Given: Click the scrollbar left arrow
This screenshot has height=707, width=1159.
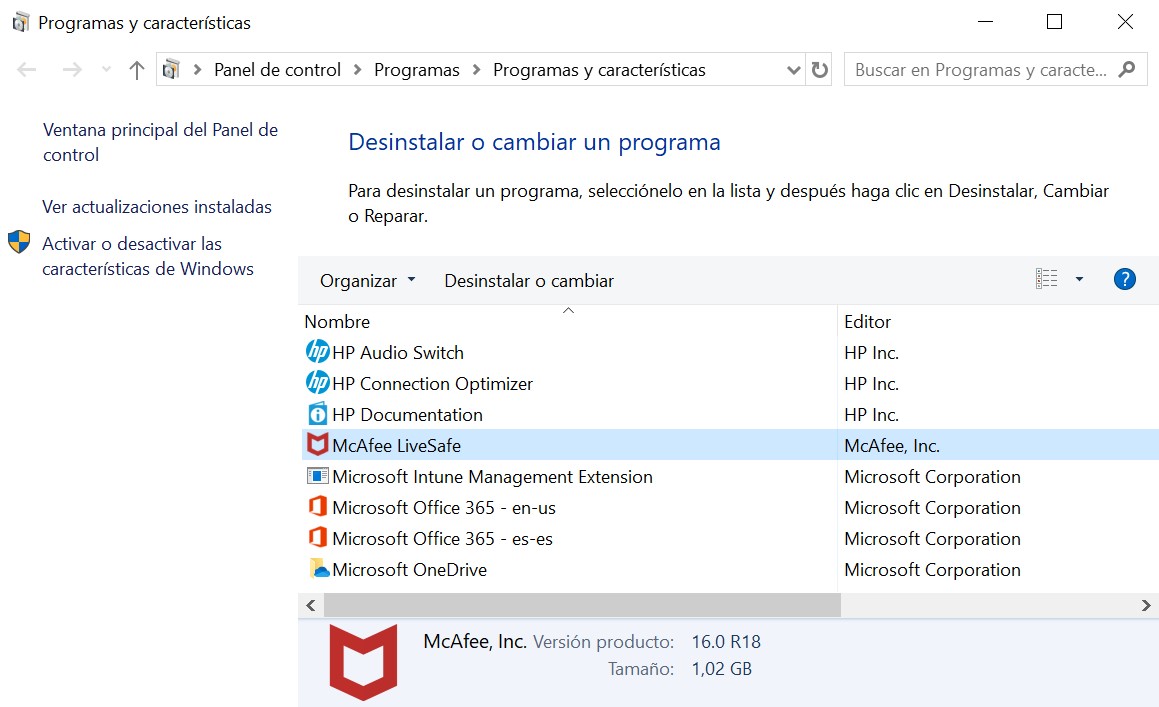Looking at the screenshot, I should (310, 605).
